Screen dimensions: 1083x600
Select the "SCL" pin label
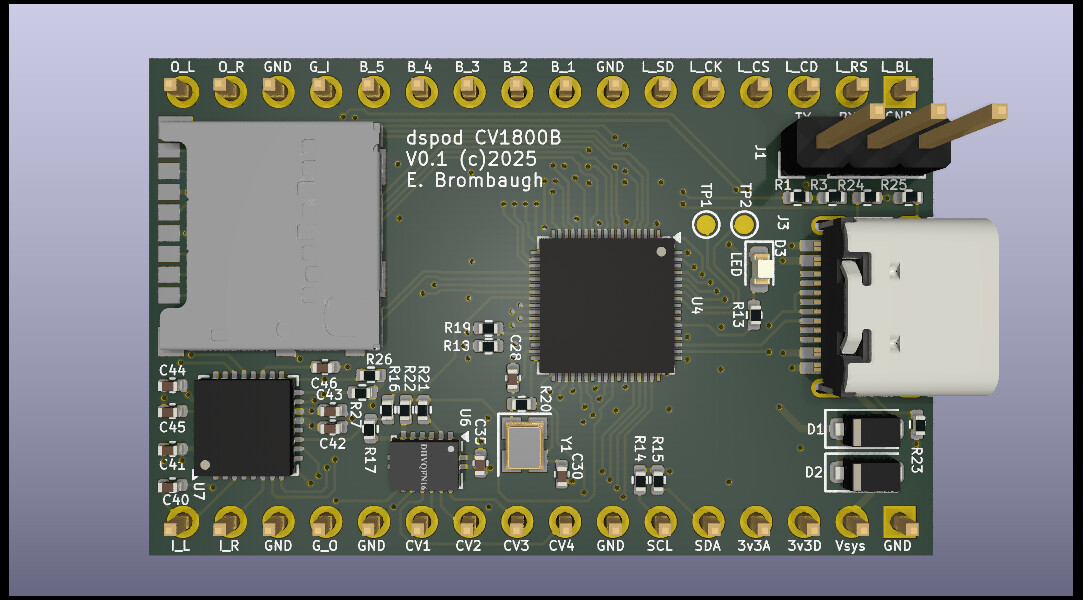pos(660,545)
